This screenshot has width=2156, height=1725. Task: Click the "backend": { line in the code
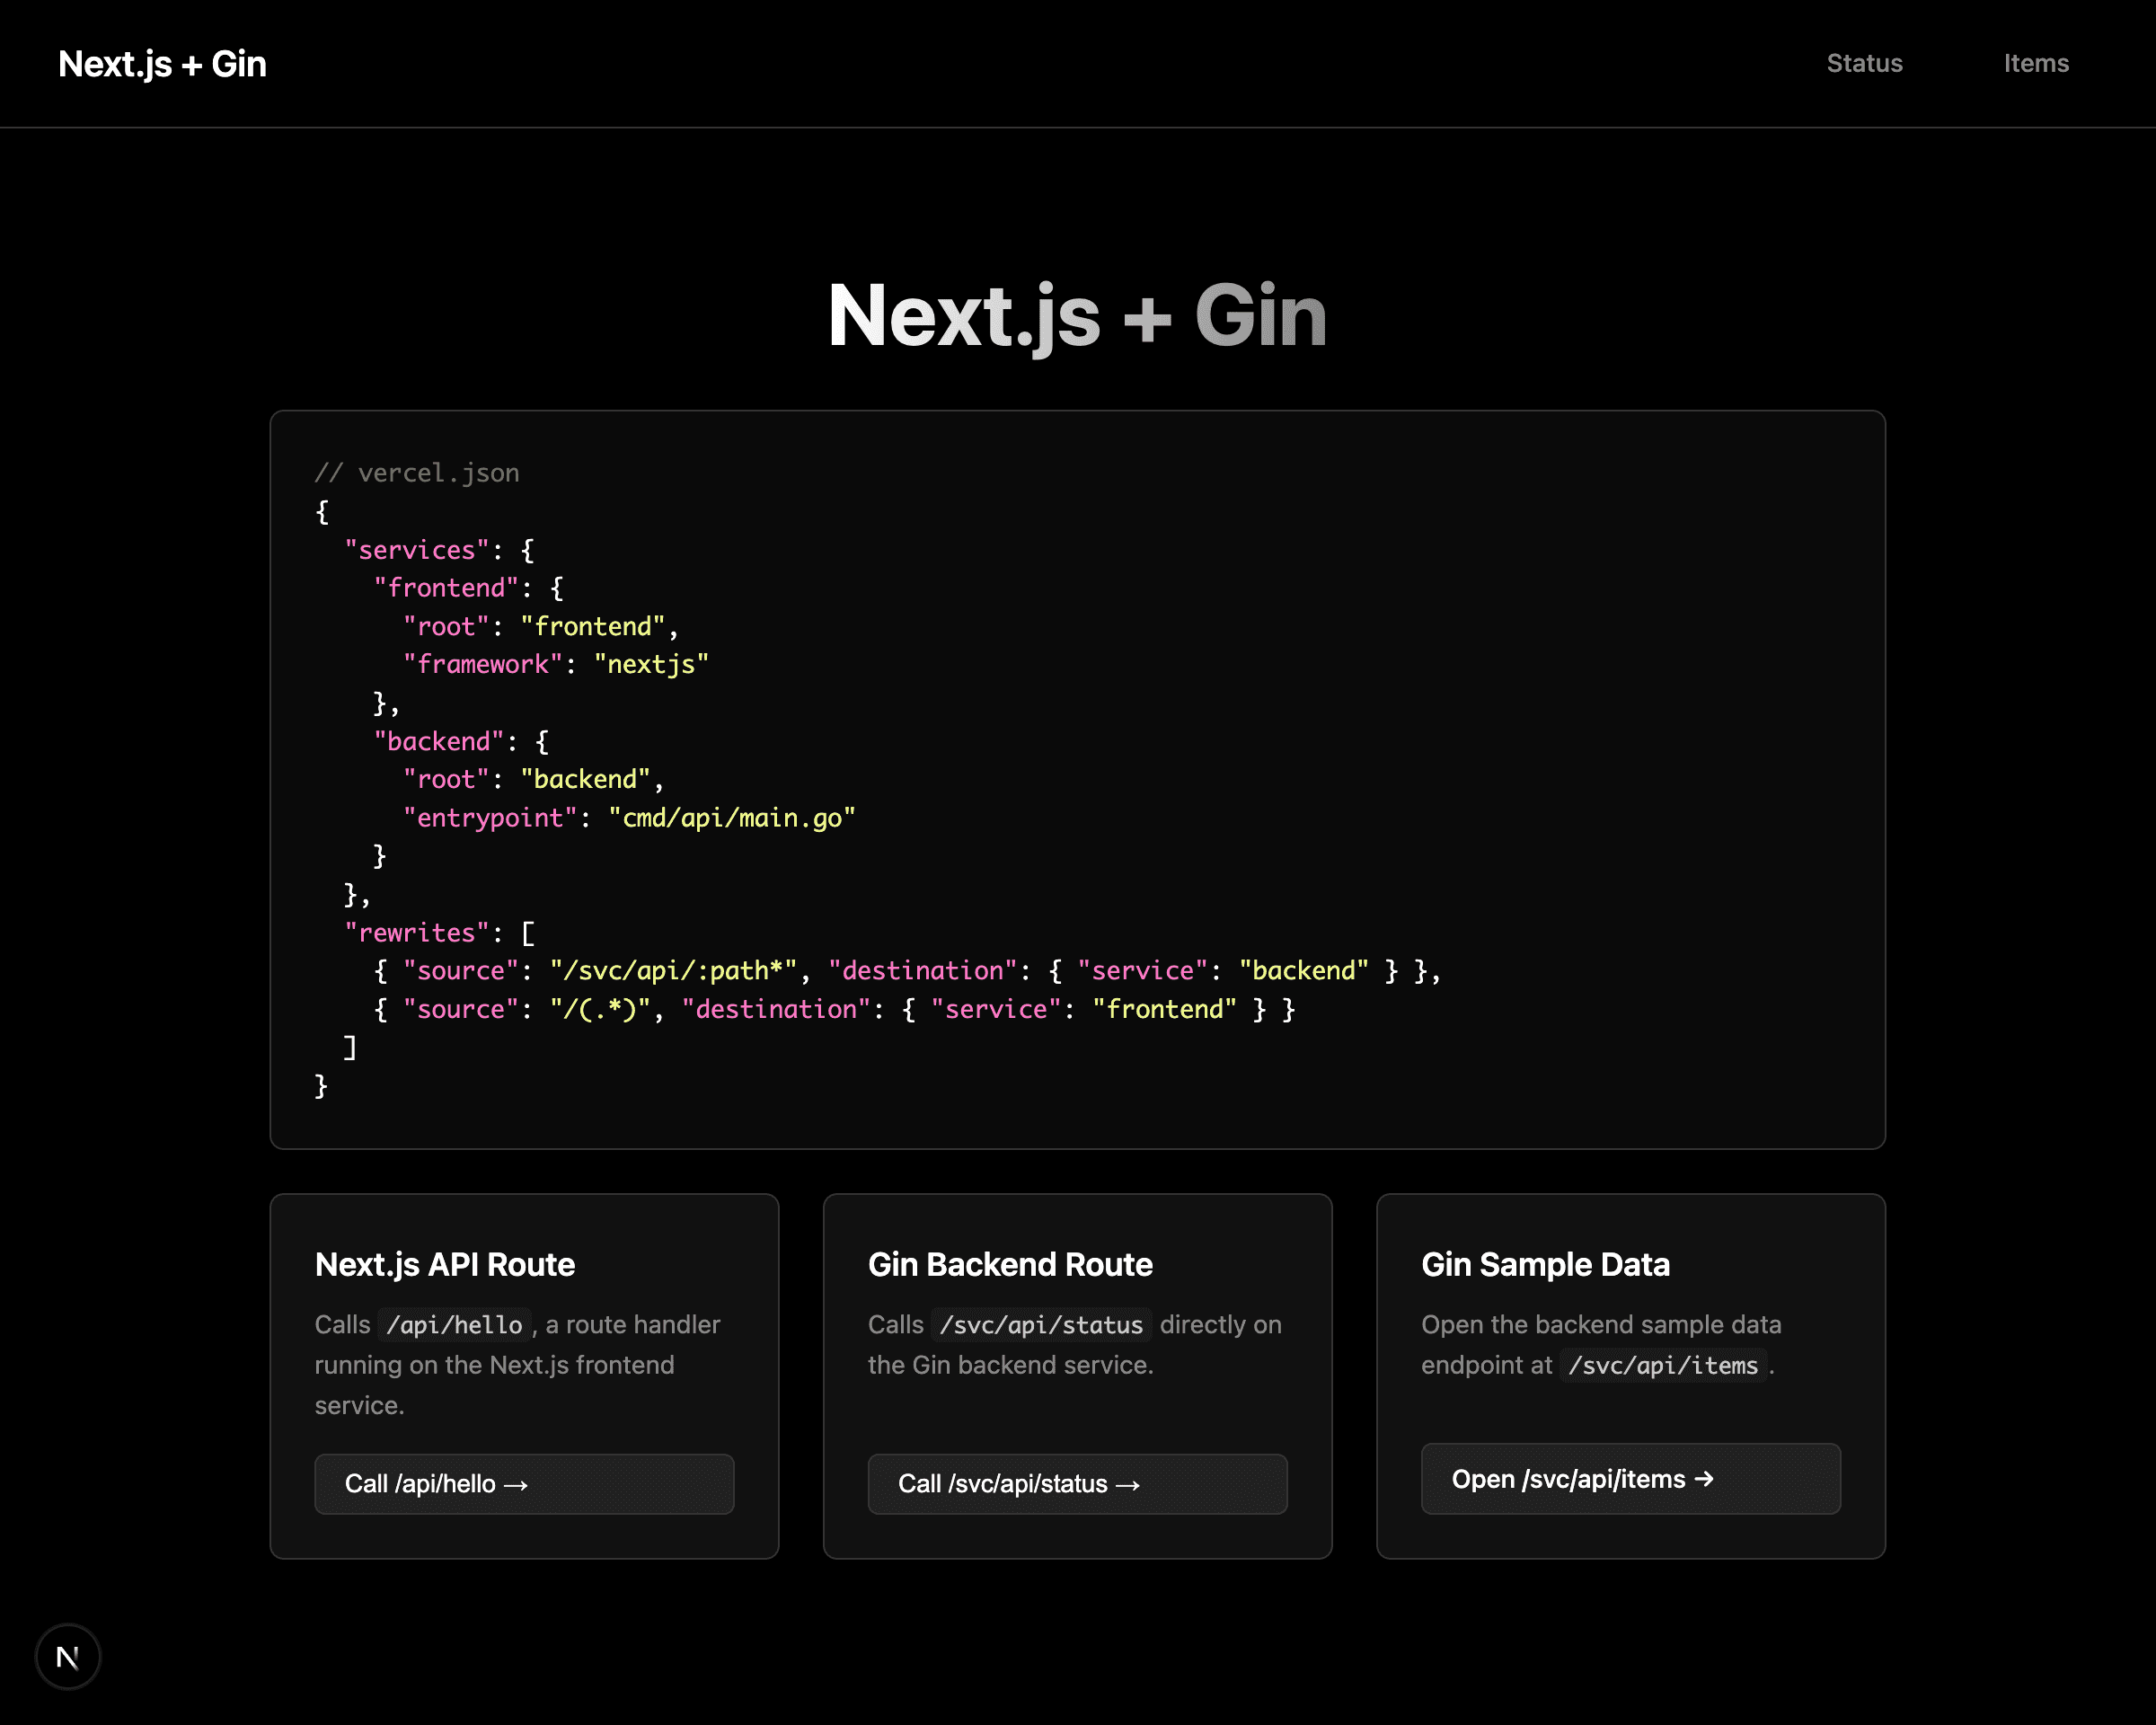[461, 741]
